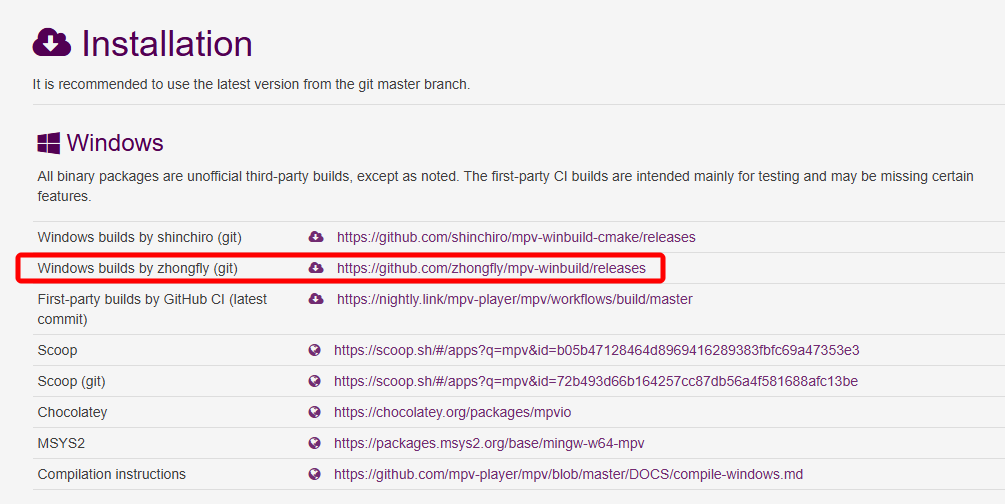The image size is (1005, 504).
Task: Open chocolatey.org mpvio package link
Action: click(x=453, y=412)
